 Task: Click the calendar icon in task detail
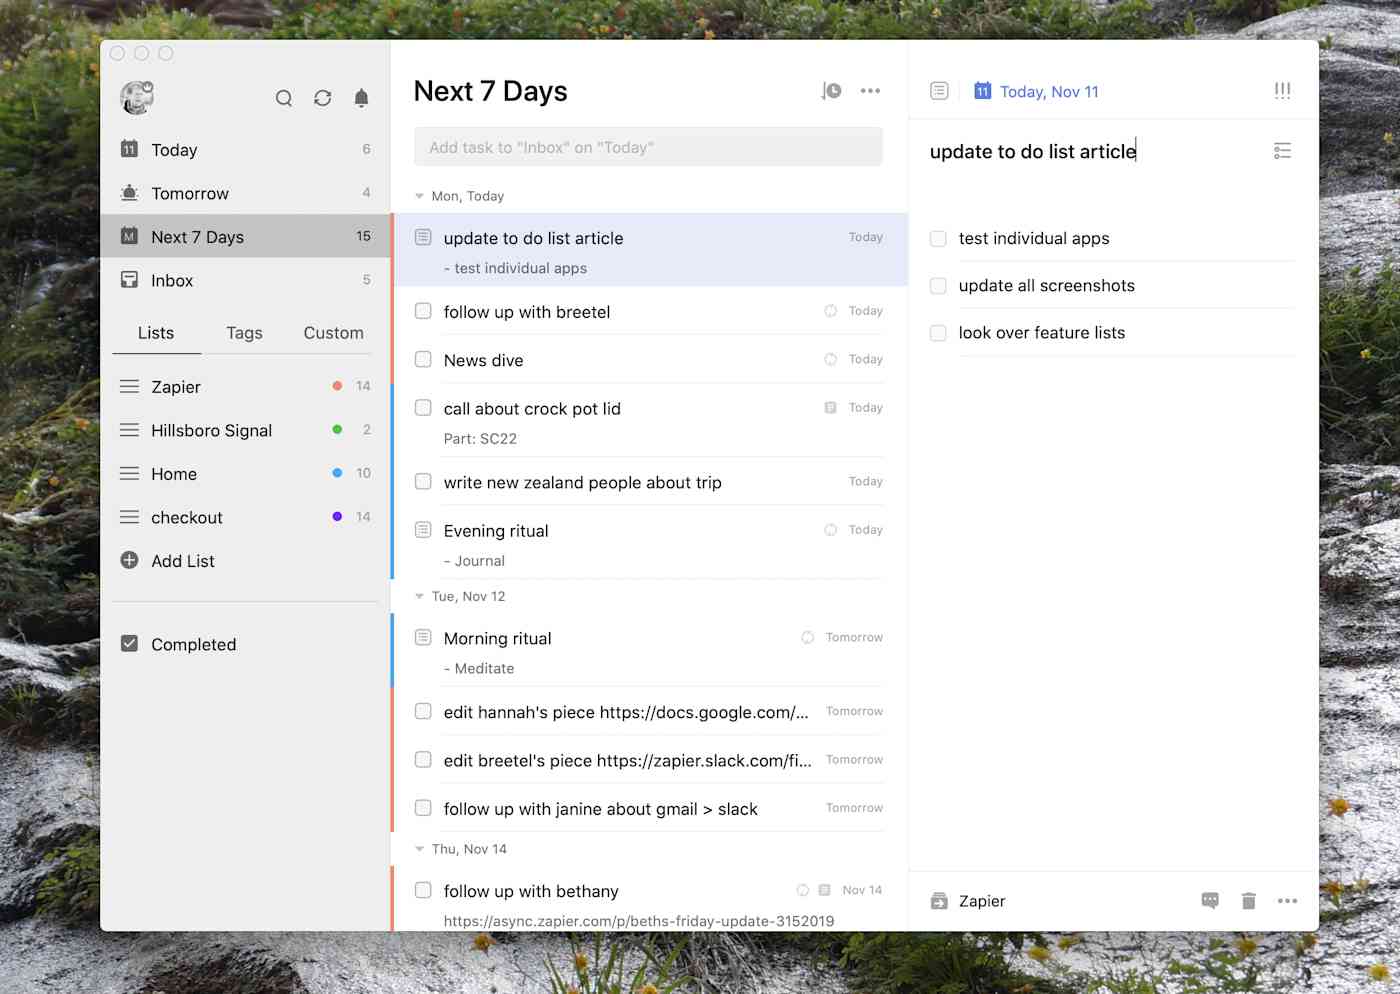click(982, 91)
